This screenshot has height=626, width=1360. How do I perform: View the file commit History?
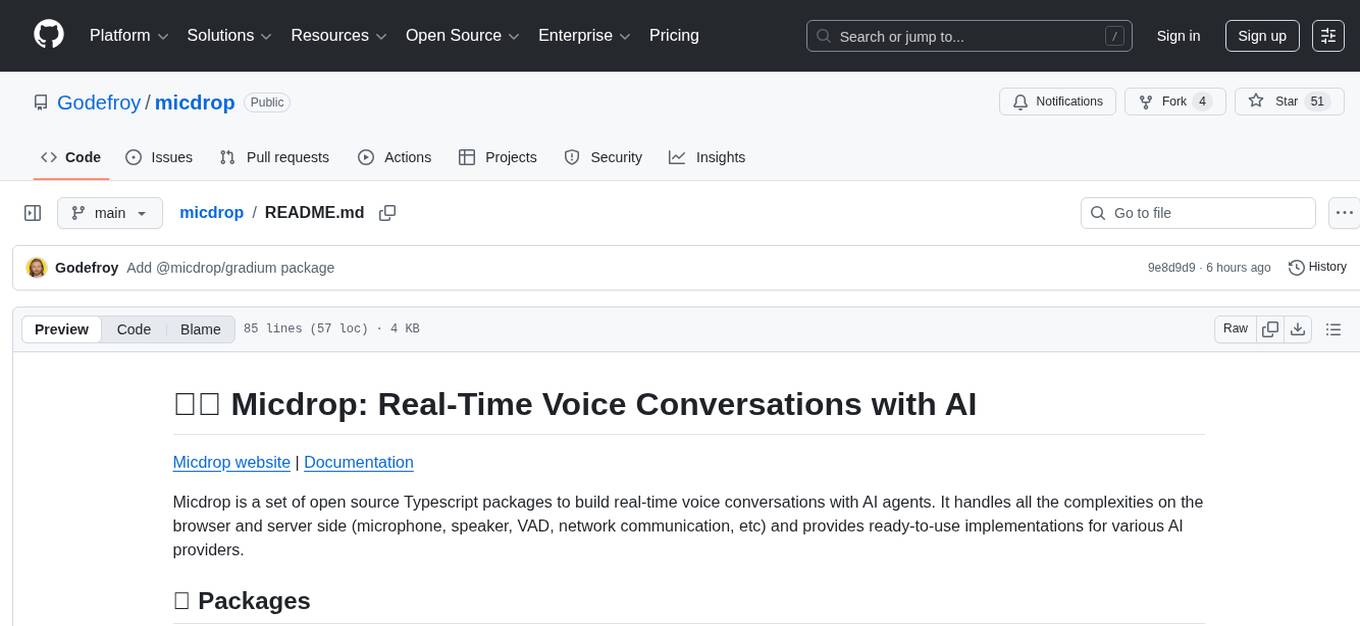(x=1317, y=267)
